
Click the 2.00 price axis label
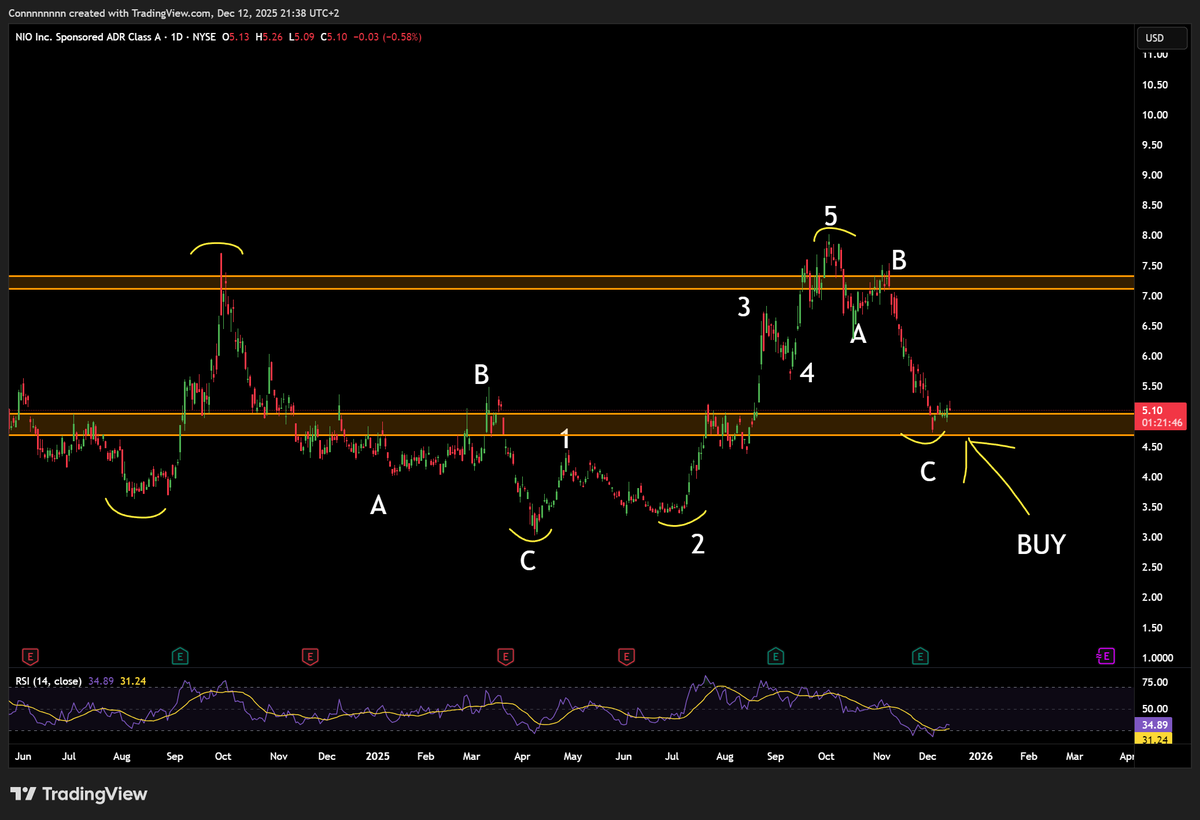(1153, 598)
